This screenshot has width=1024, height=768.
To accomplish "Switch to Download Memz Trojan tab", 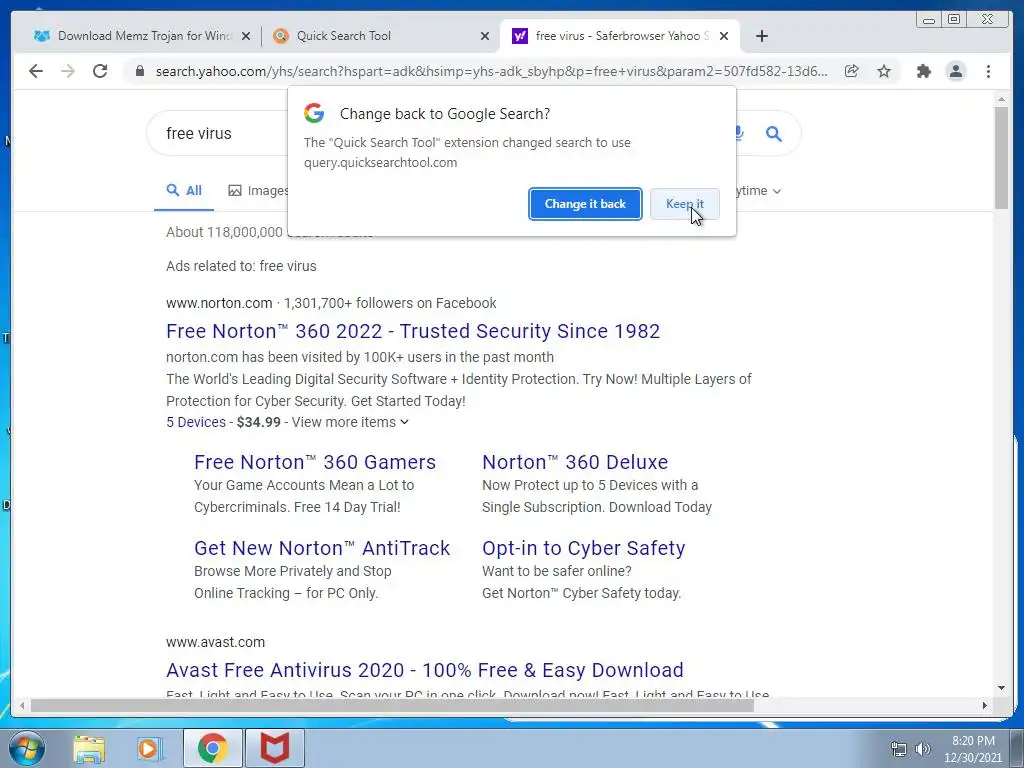I will (x=140, y=36).
